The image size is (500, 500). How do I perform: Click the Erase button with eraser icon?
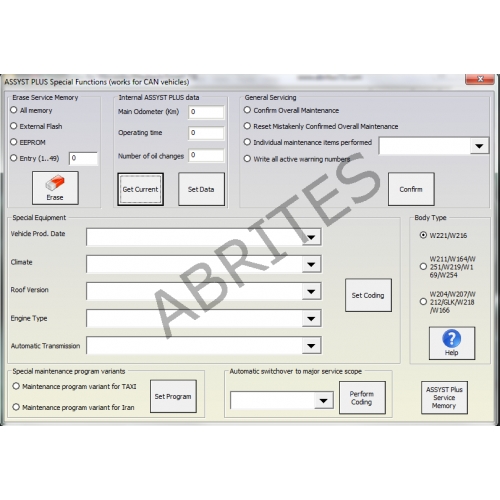tap(55, 188)
